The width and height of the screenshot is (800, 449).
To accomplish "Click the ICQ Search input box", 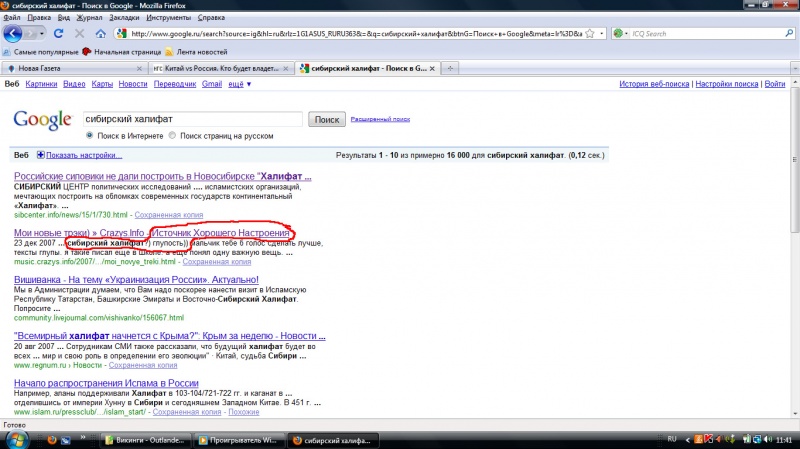I will (707, 34).
